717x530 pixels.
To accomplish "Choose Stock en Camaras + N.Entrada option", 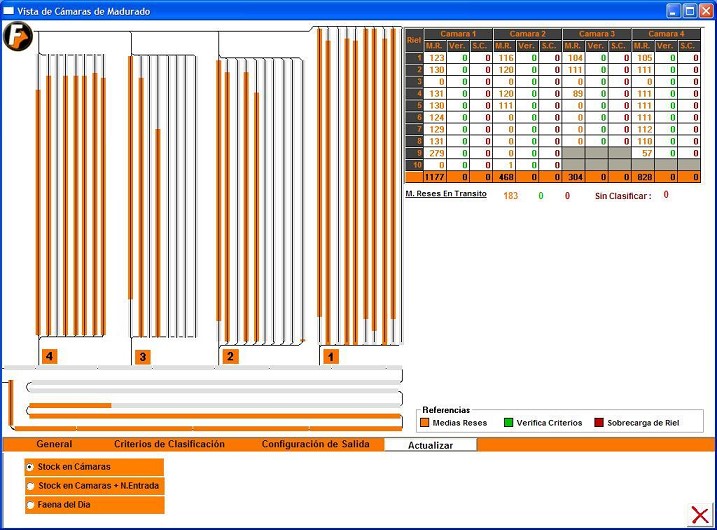I will pos(31,486).
